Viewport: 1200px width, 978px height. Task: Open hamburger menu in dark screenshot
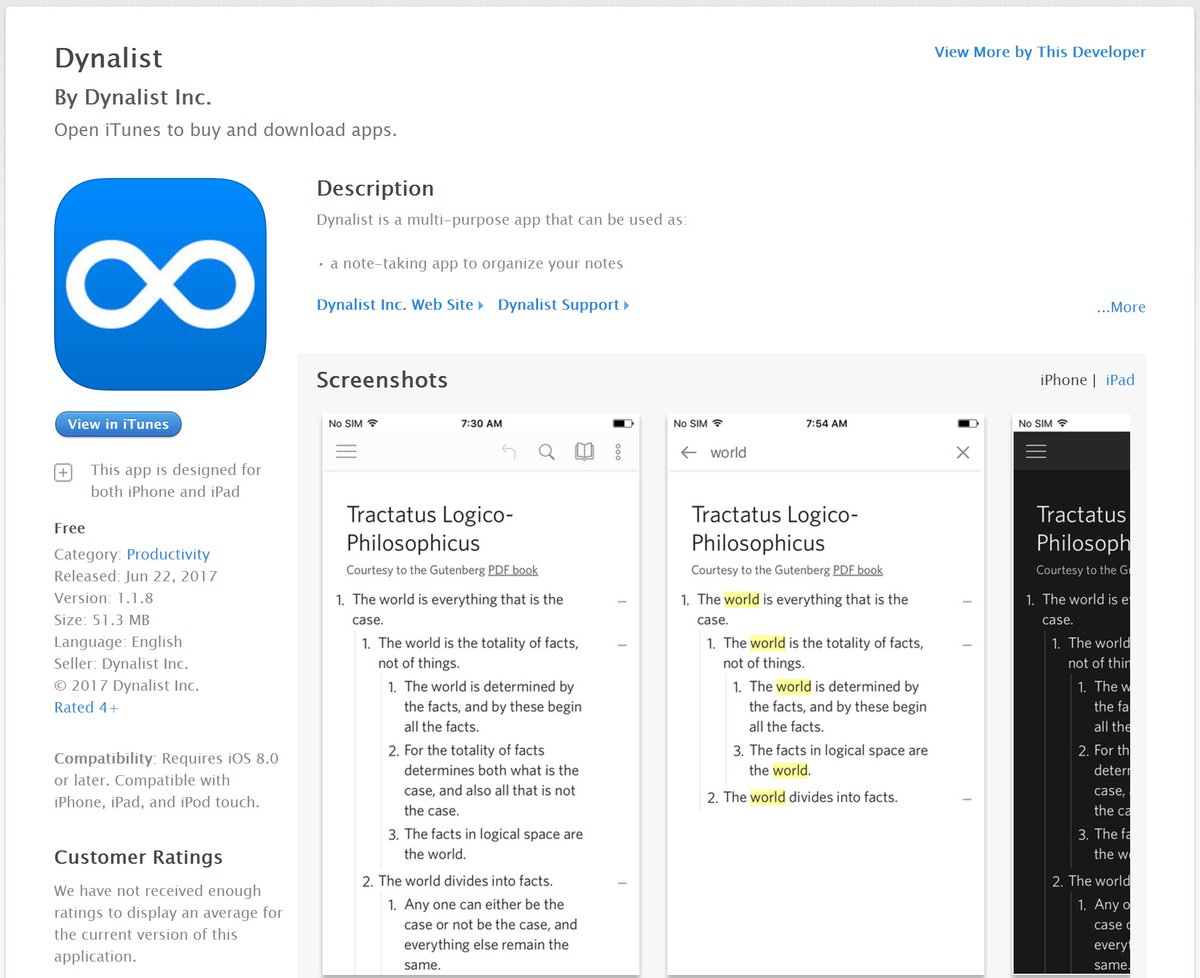click(x=1036, y=452)
